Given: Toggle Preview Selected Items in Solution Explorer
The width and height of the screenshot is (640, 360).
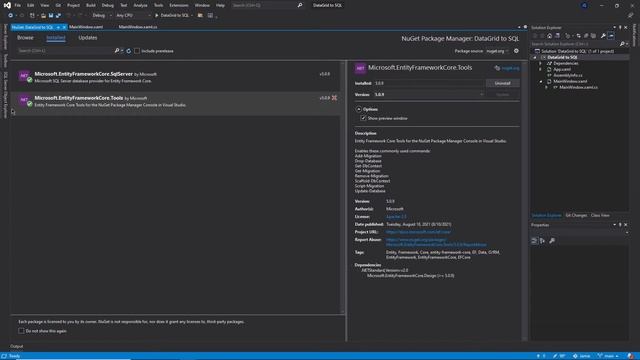Looking at the screenshot, I should point(611,36).
